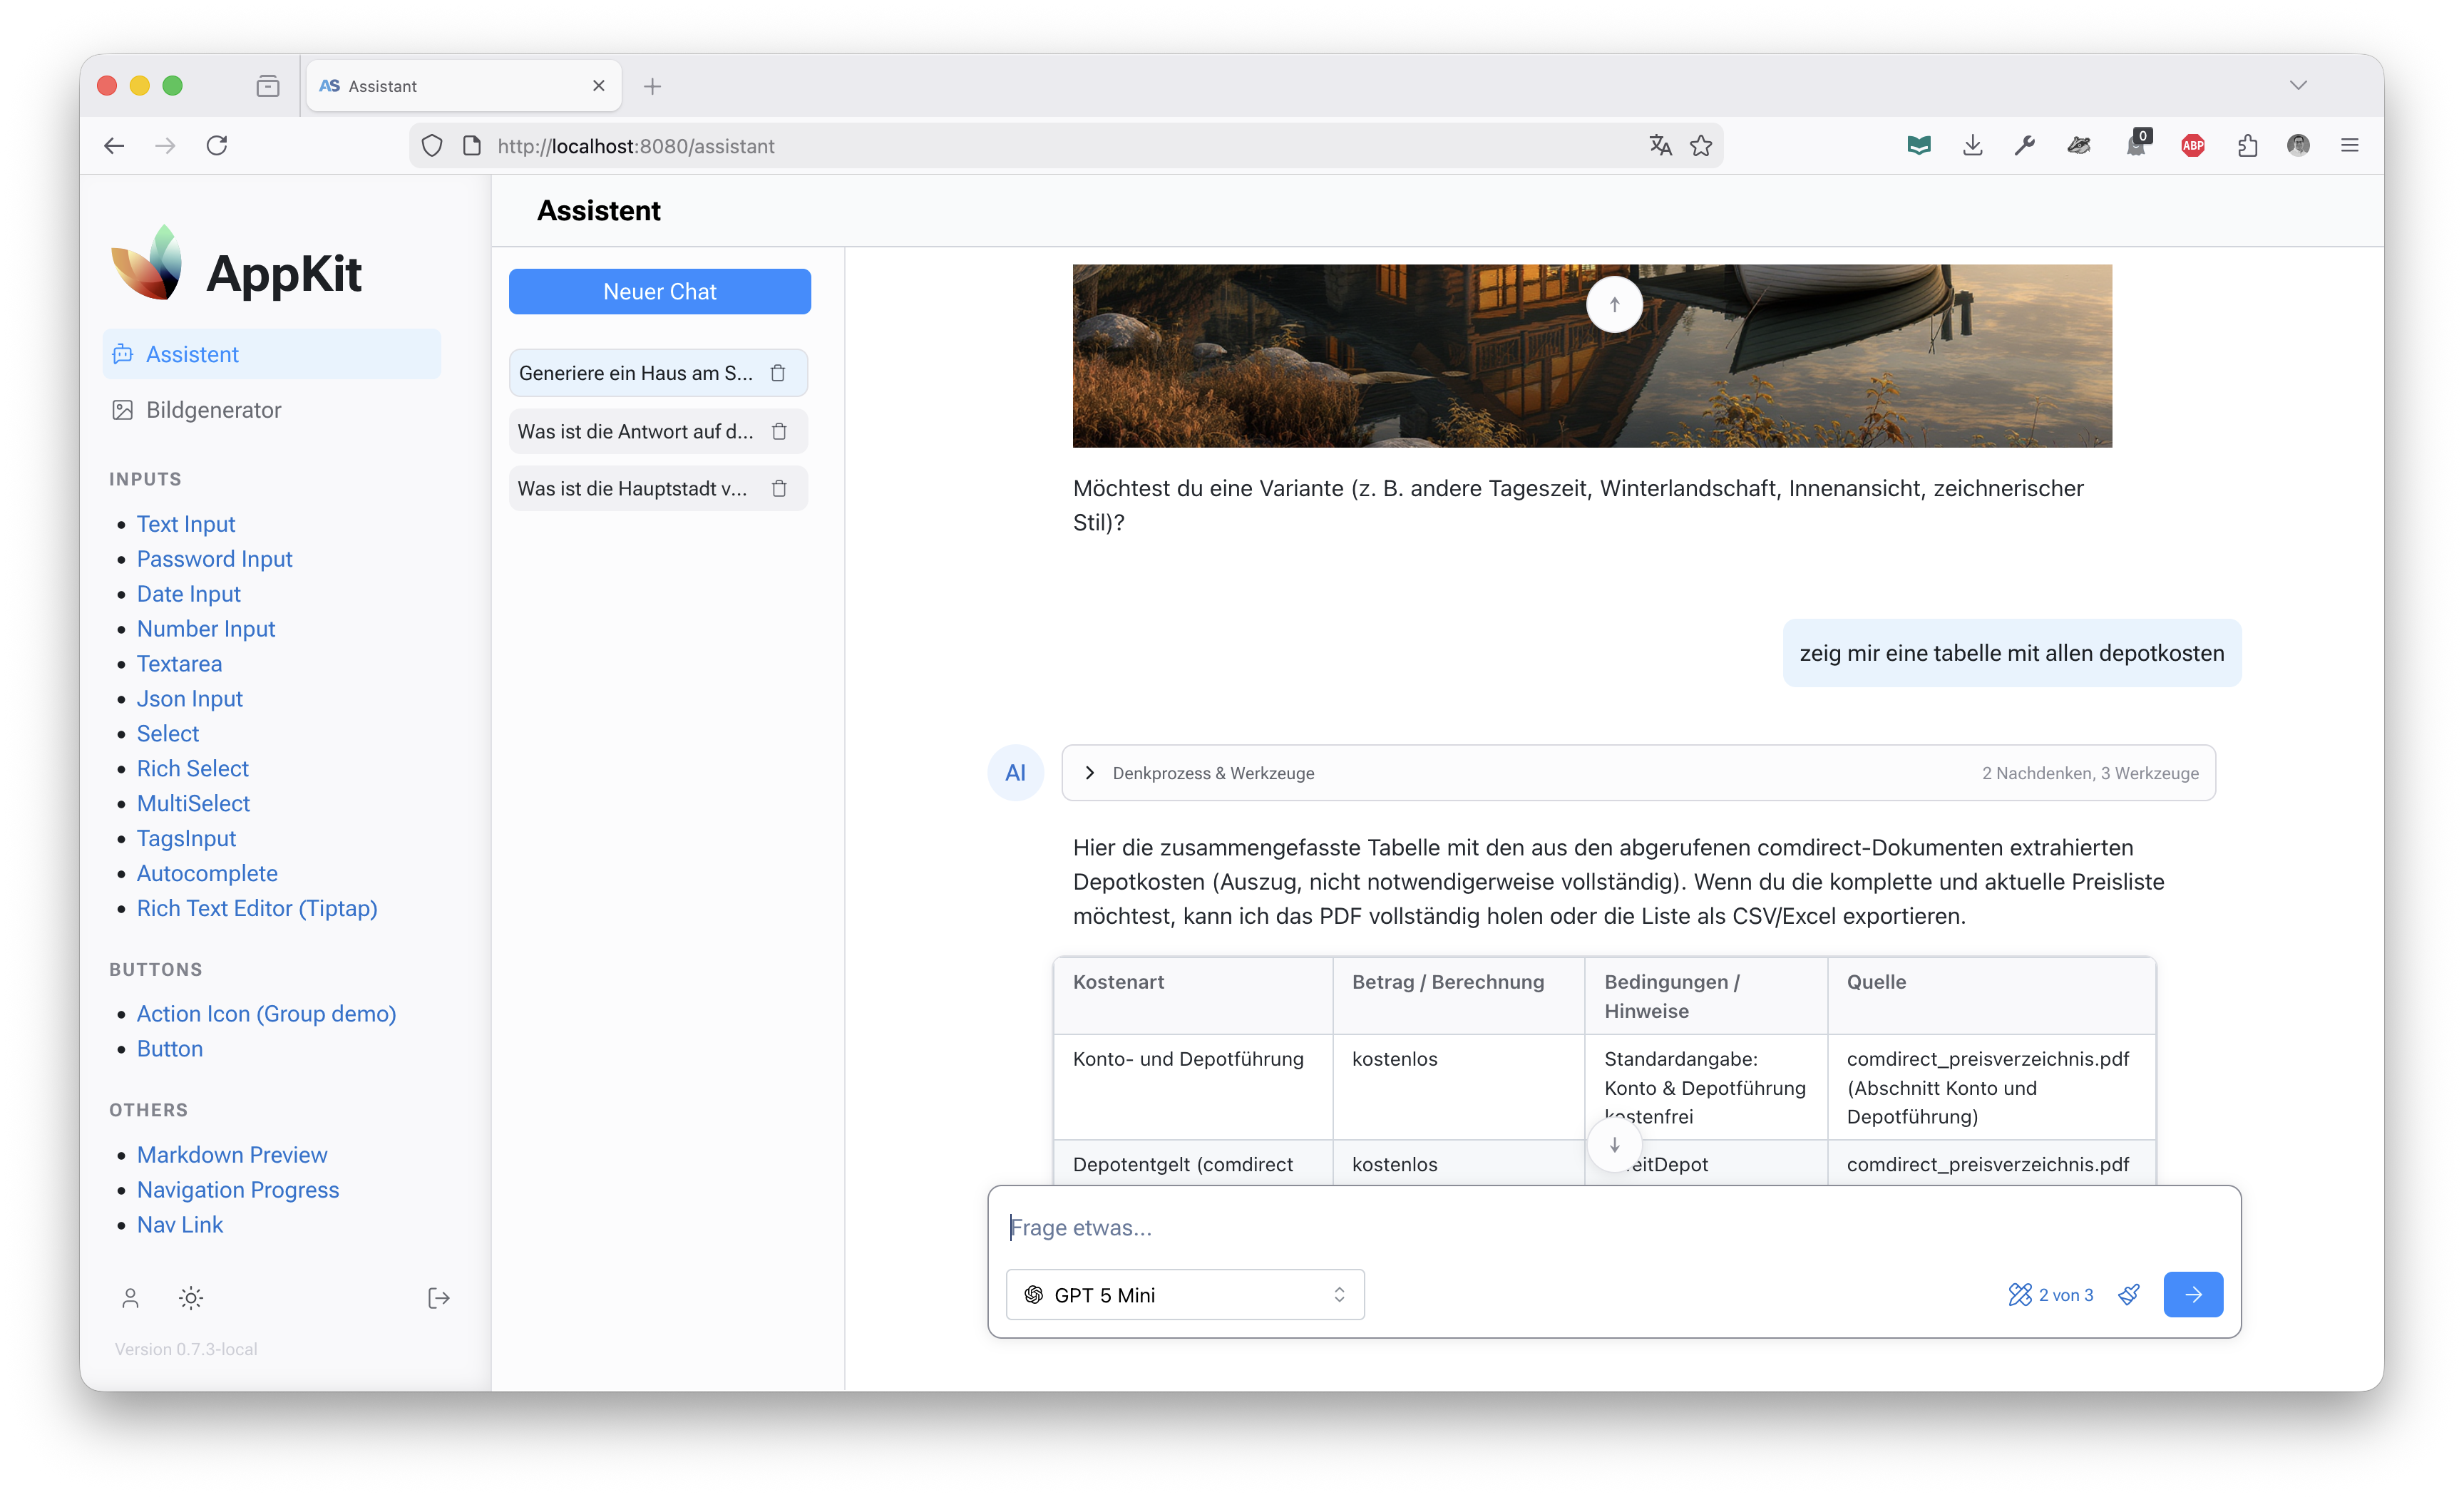This screenshot has height=1497, width=2464.
Task: Click the Neuer Chat button
Action: (x=659, y=292)
